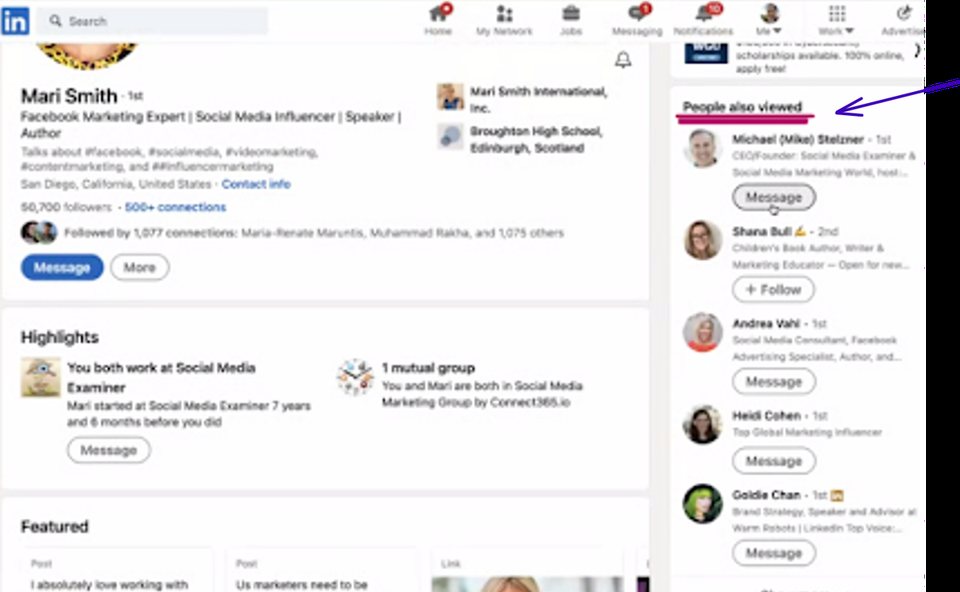Message Michael (Mike) Stelzner
960x592 pixels.
[x=774, y=197]
